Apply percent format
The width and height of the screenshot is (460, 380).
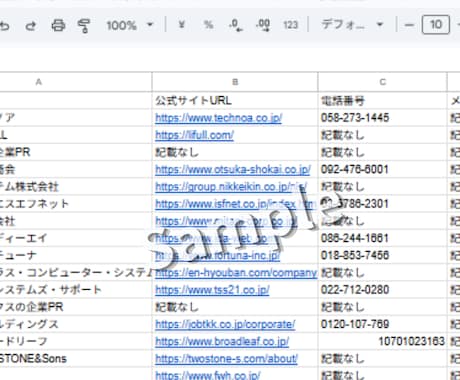tap(209, 25)
